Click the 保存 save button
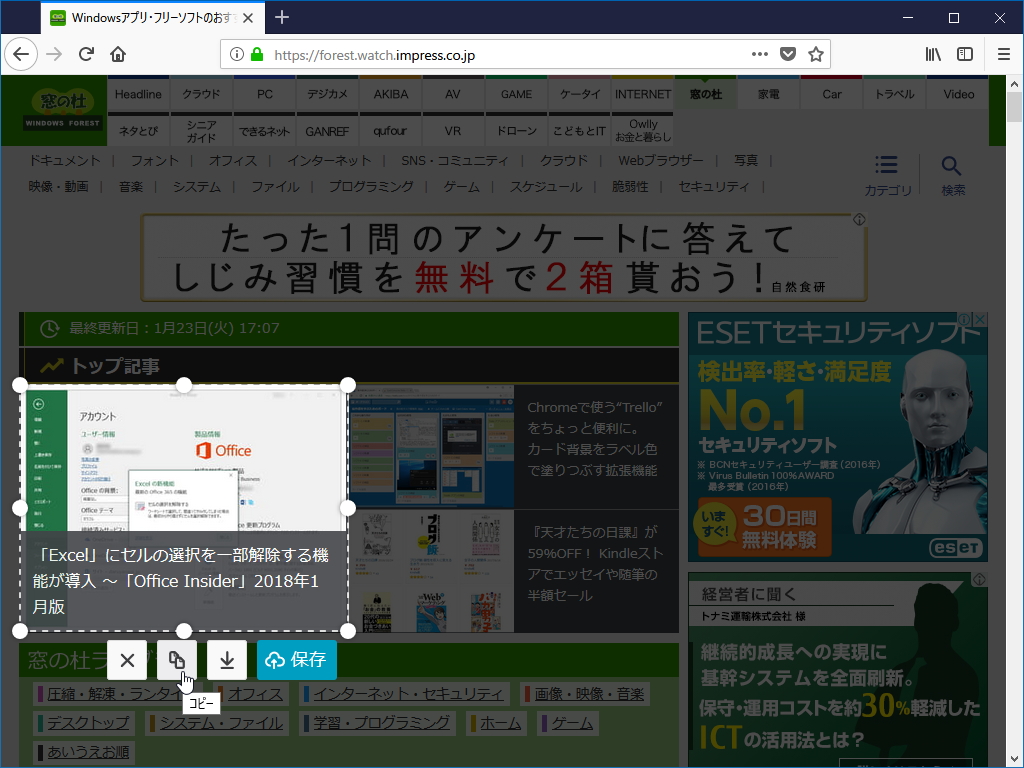This screenshot has width=1024, height=768. 296,660
